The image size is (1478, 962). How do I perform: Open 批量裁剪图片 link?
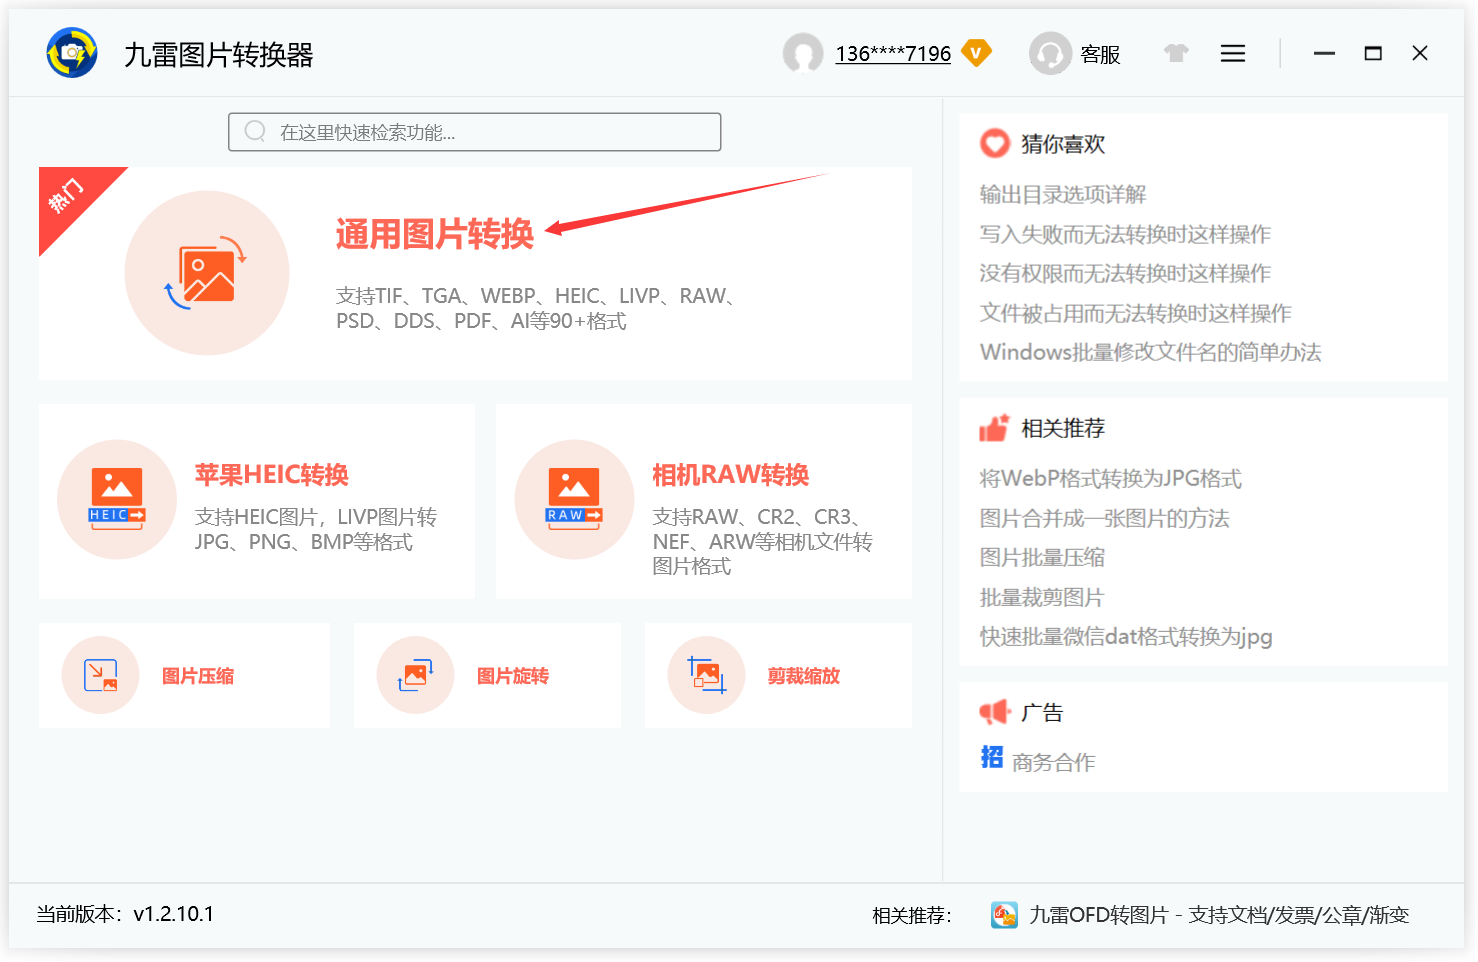[1042, 597]
